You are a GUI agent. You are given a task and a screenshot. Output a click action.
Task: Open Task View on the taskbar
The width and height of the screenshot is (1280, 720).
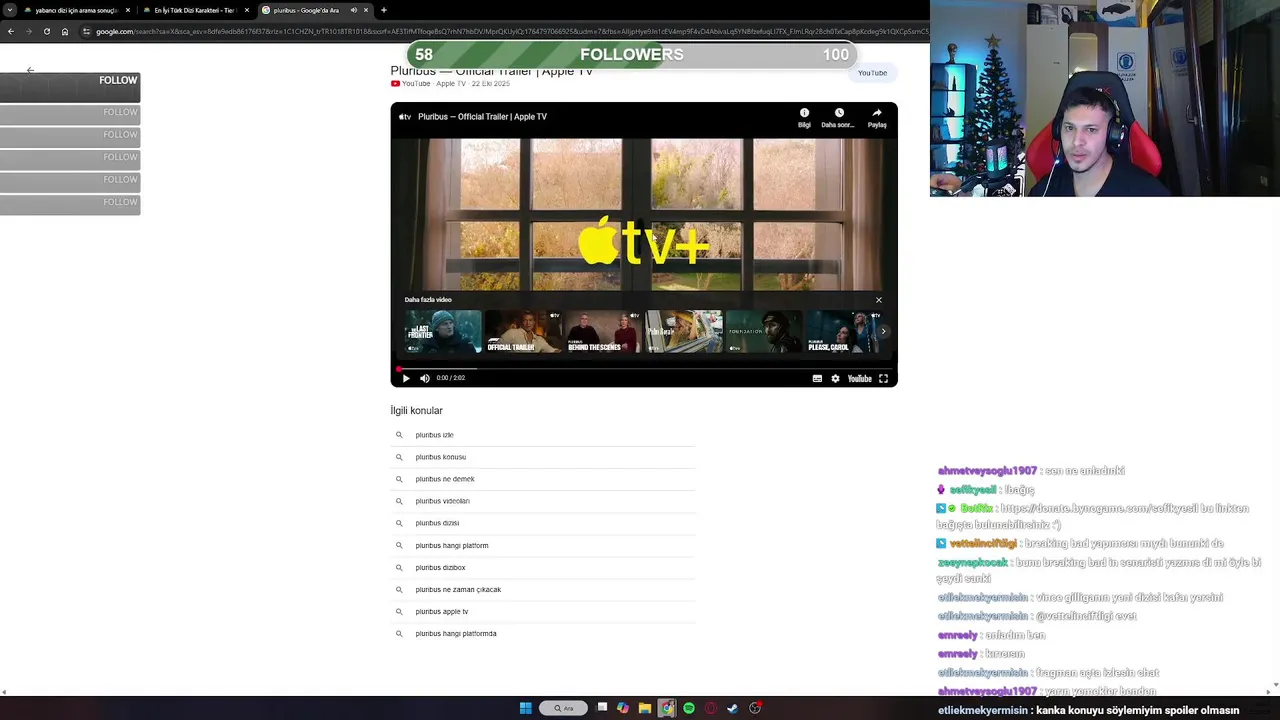(602, 708)
